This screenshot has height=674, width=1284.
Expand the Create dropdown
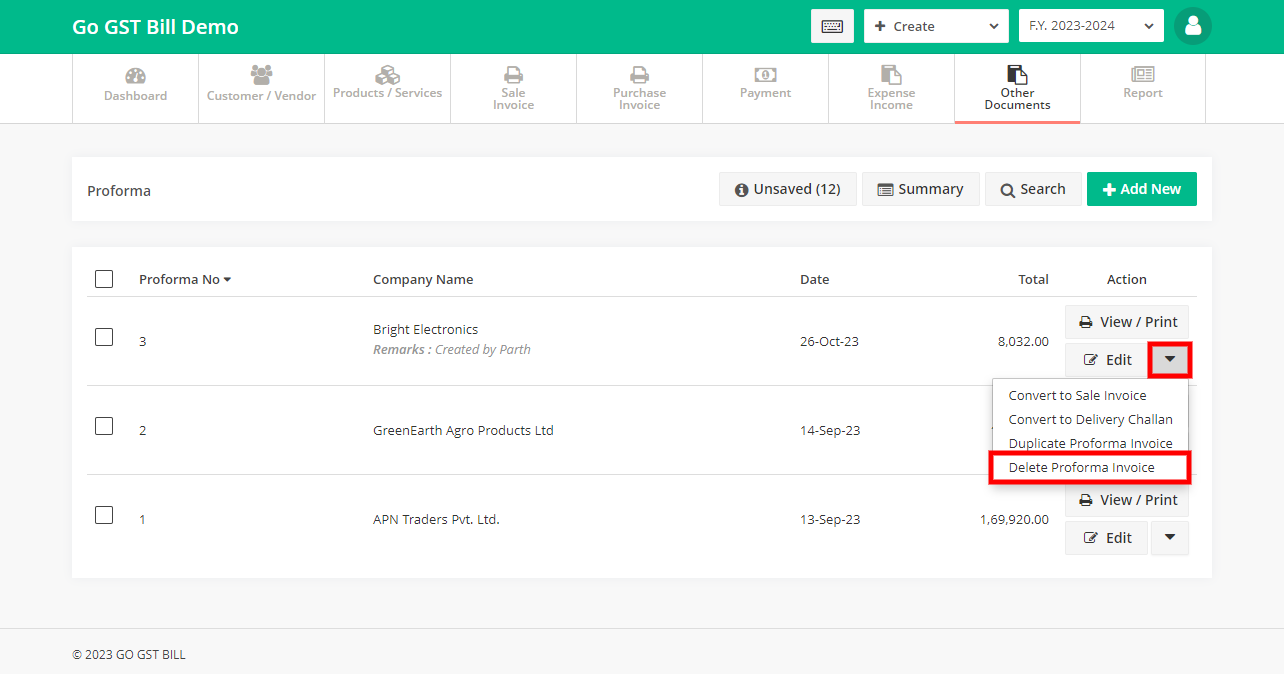click(935, 25)
